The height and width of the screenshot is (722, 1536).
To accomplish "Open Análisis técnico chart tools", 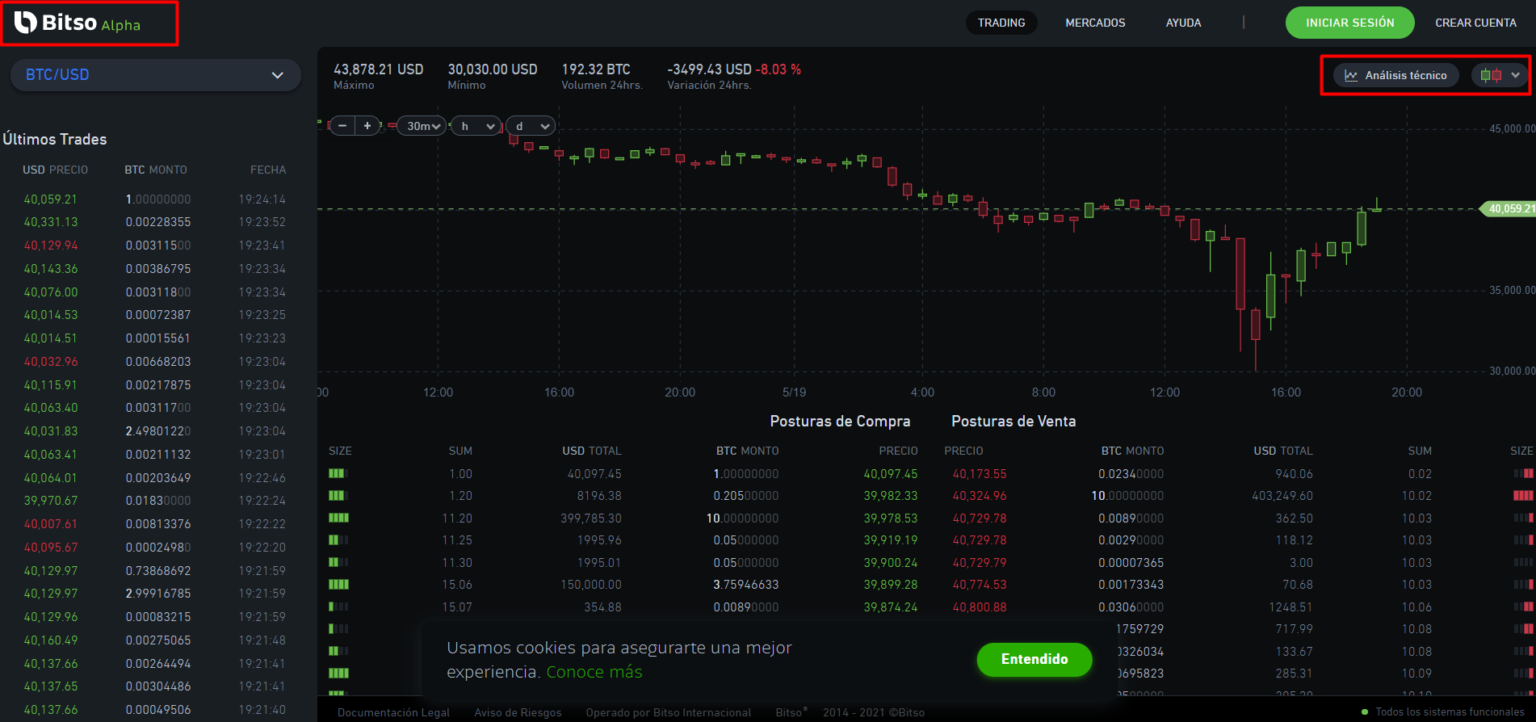I will [x=1396, y=75].
